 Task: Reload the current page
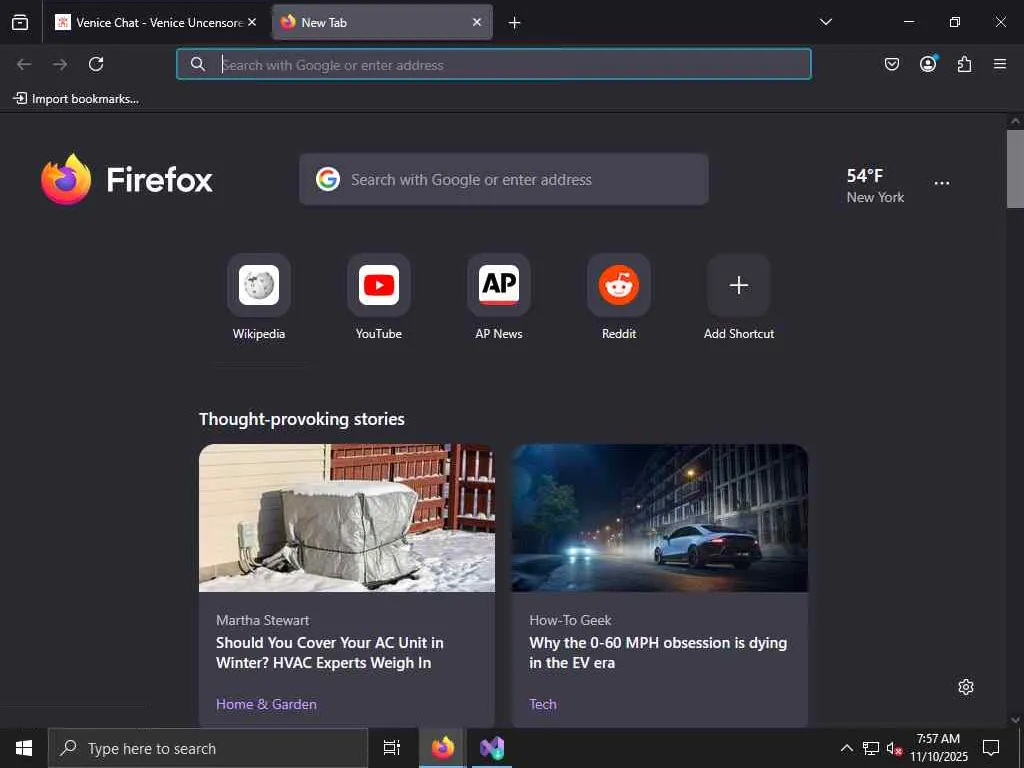96,64
